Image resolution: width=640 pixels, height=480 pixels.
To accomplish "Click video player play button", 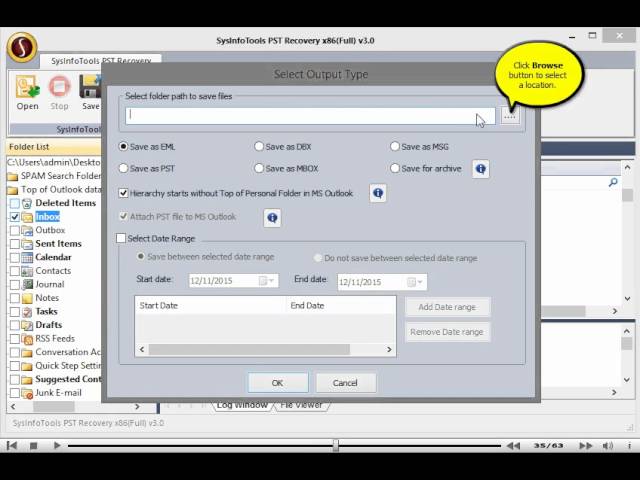I will [x=57, y=445].
